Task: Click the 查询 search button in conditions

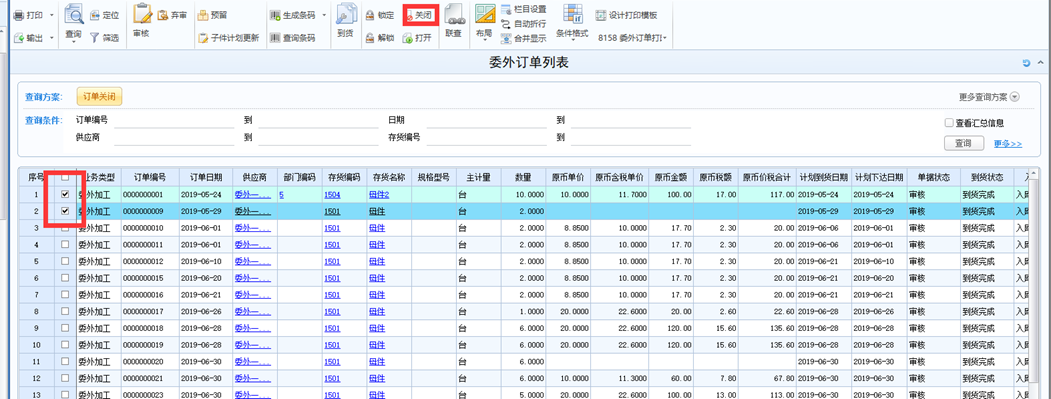Action: coord(964,144)
